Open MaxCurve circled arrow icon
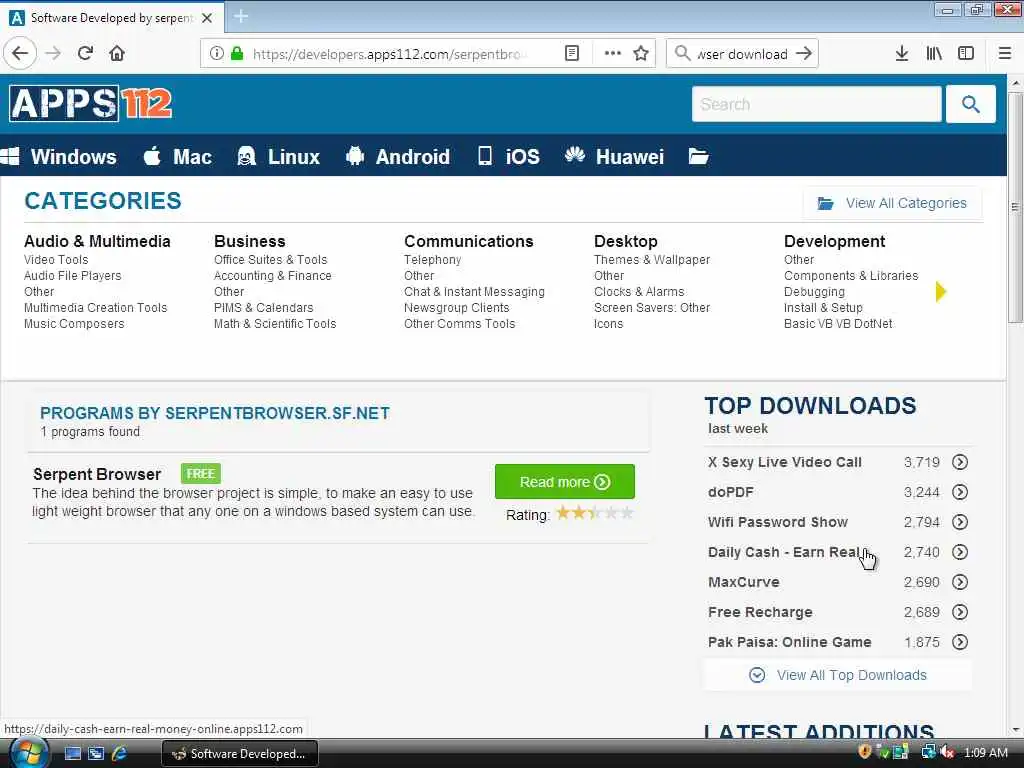 959,582
